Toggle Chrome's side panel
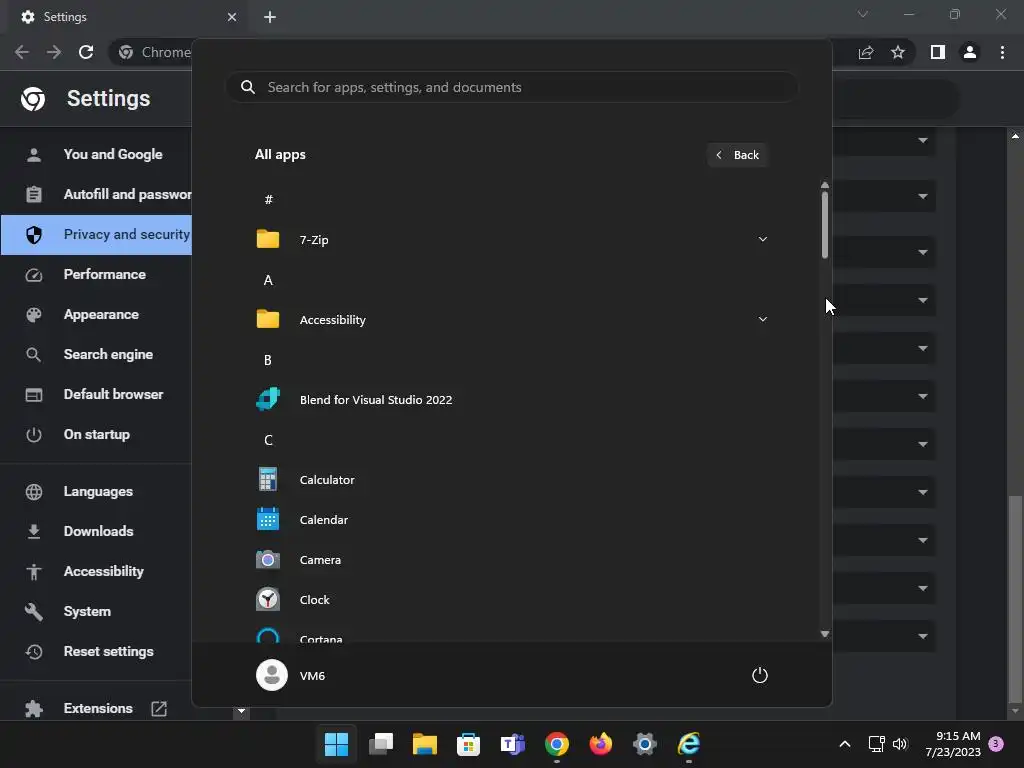This screenshot has height=768, width=1024. [938, 52]
